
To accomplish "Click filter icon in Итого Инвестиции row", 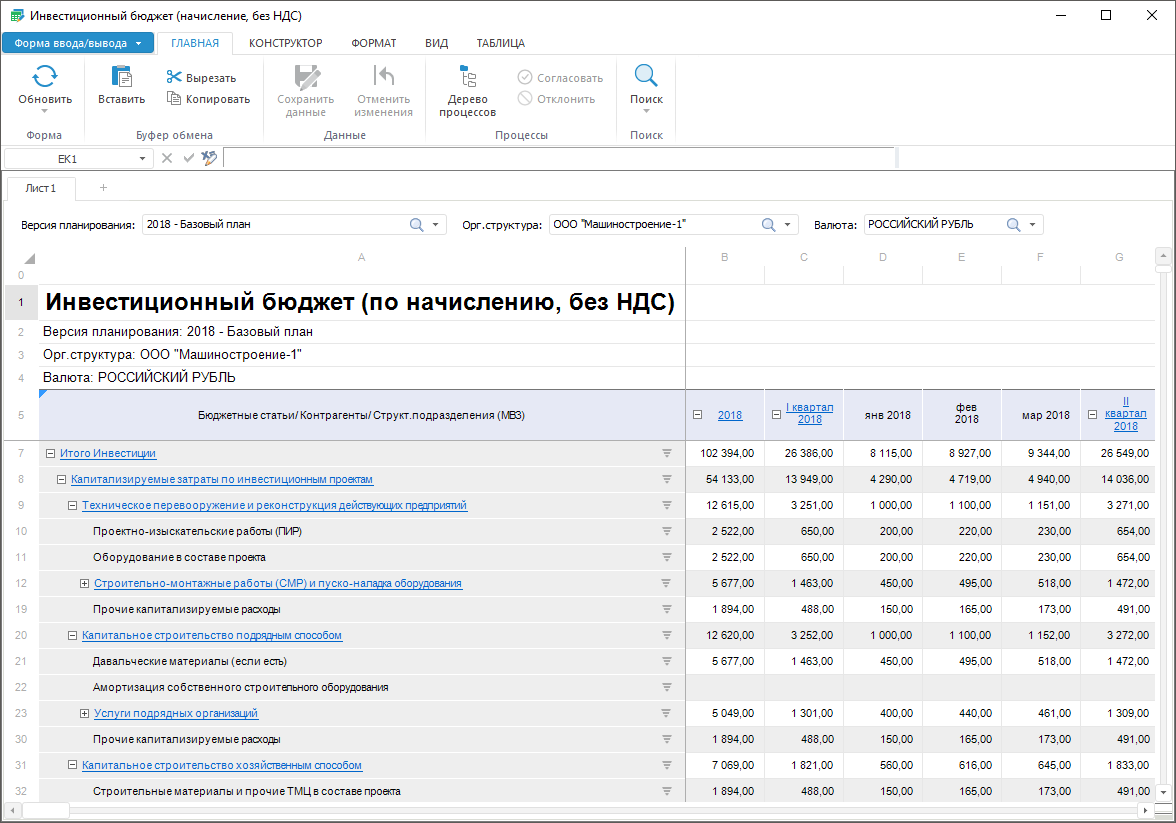I will pyautogui.click(x=667, y=454).
